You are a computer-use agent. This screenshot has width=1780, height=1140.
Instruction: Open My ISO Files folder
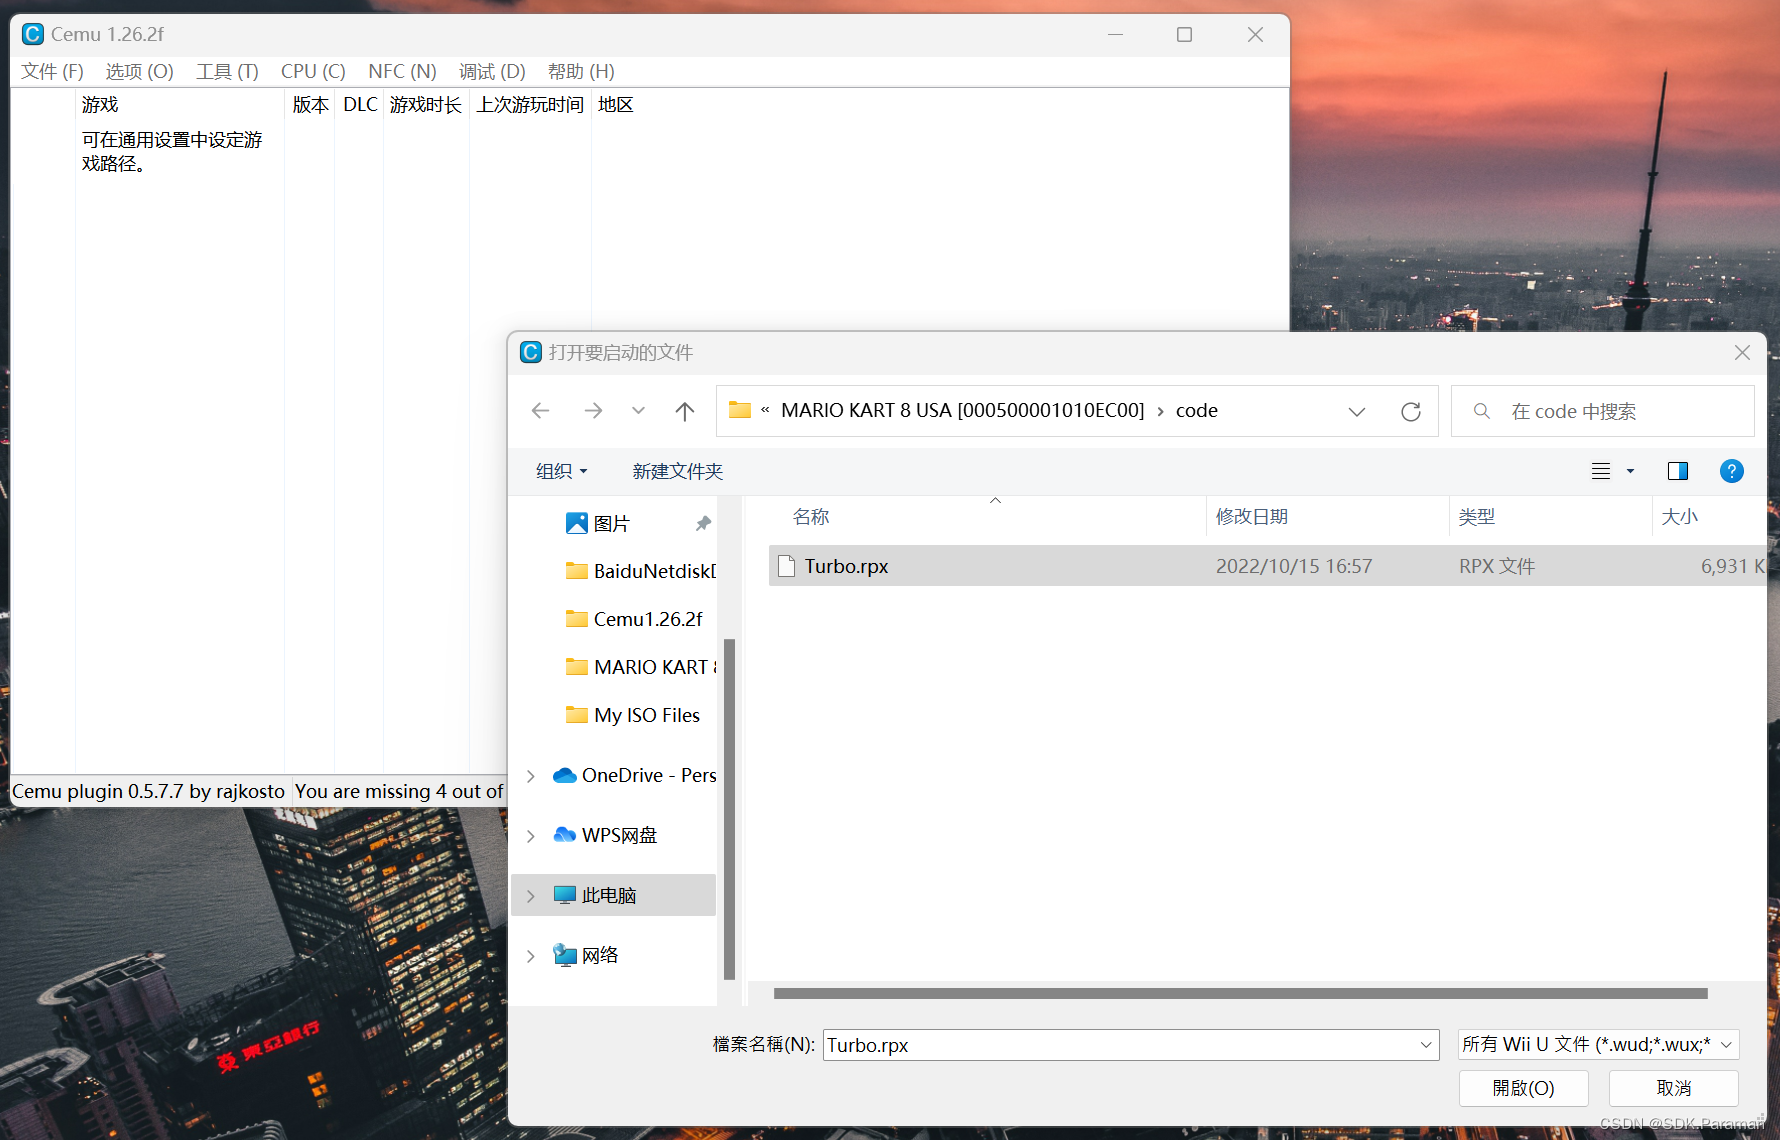[633, 715]
